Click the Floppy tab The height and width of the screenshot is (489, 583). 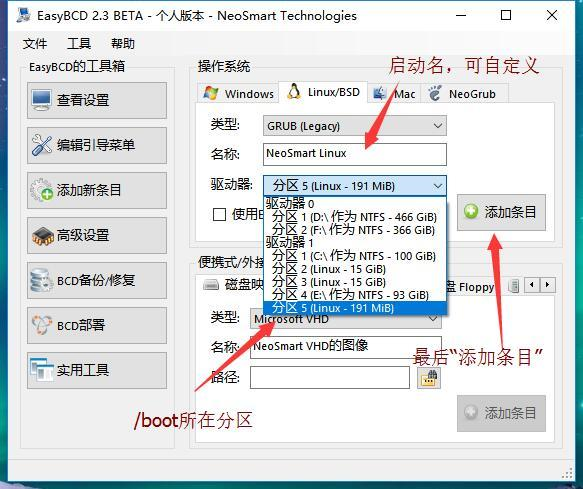click(x=470, y=287)
